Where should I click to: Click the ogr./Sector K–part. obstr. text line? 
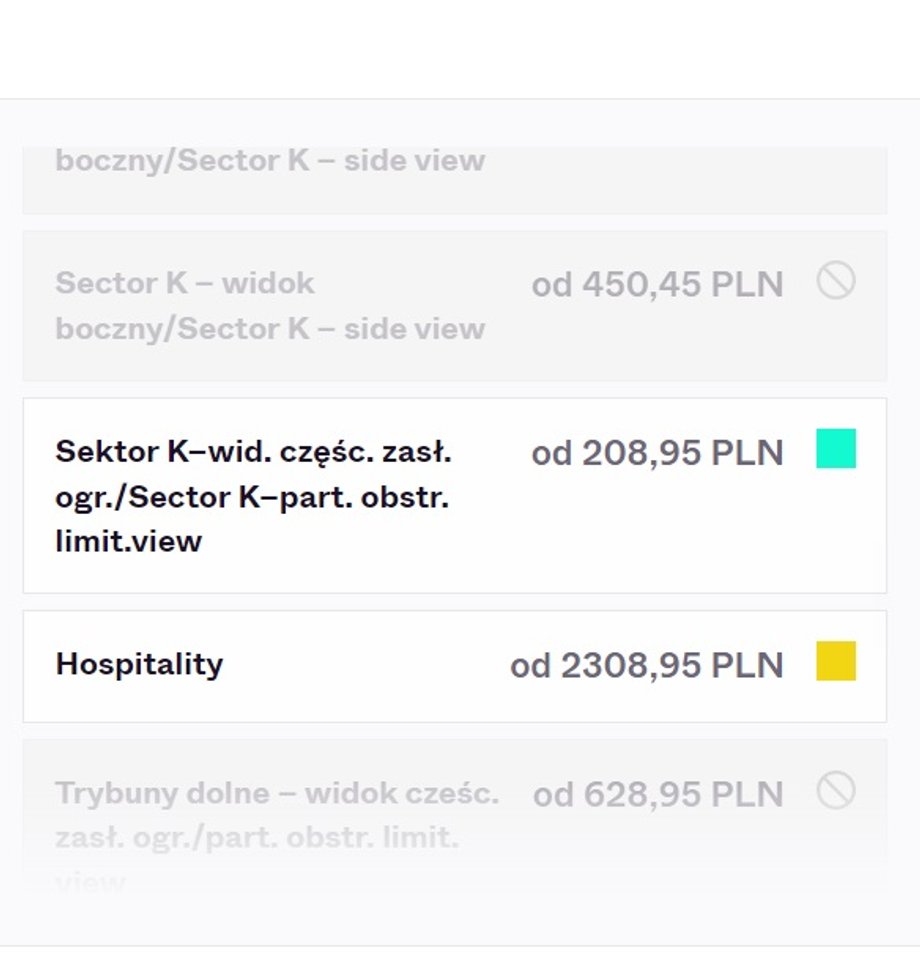tap(252, 498)
